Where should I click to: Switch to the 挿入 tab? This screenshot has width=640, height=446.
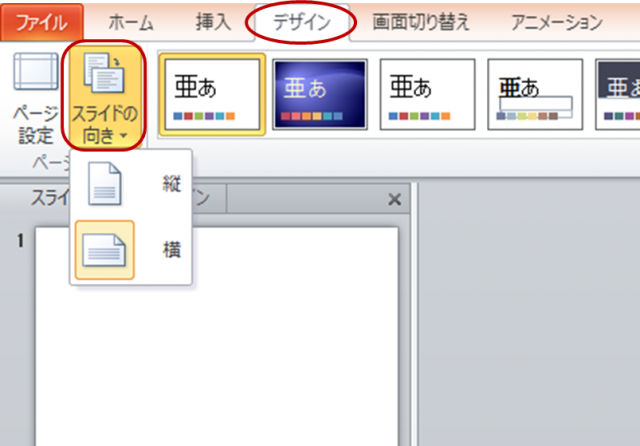(x=207, y=21)
